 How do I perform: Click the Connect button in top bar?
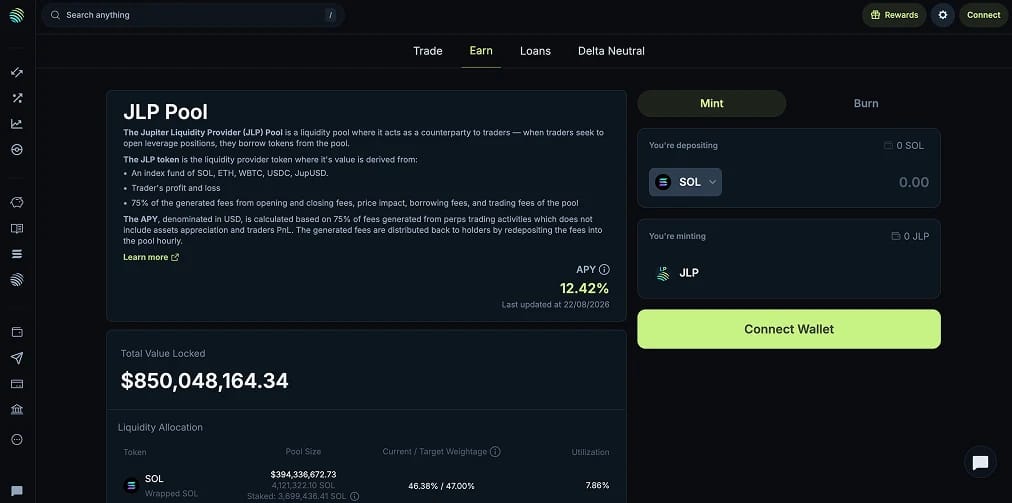click(984, 15)
